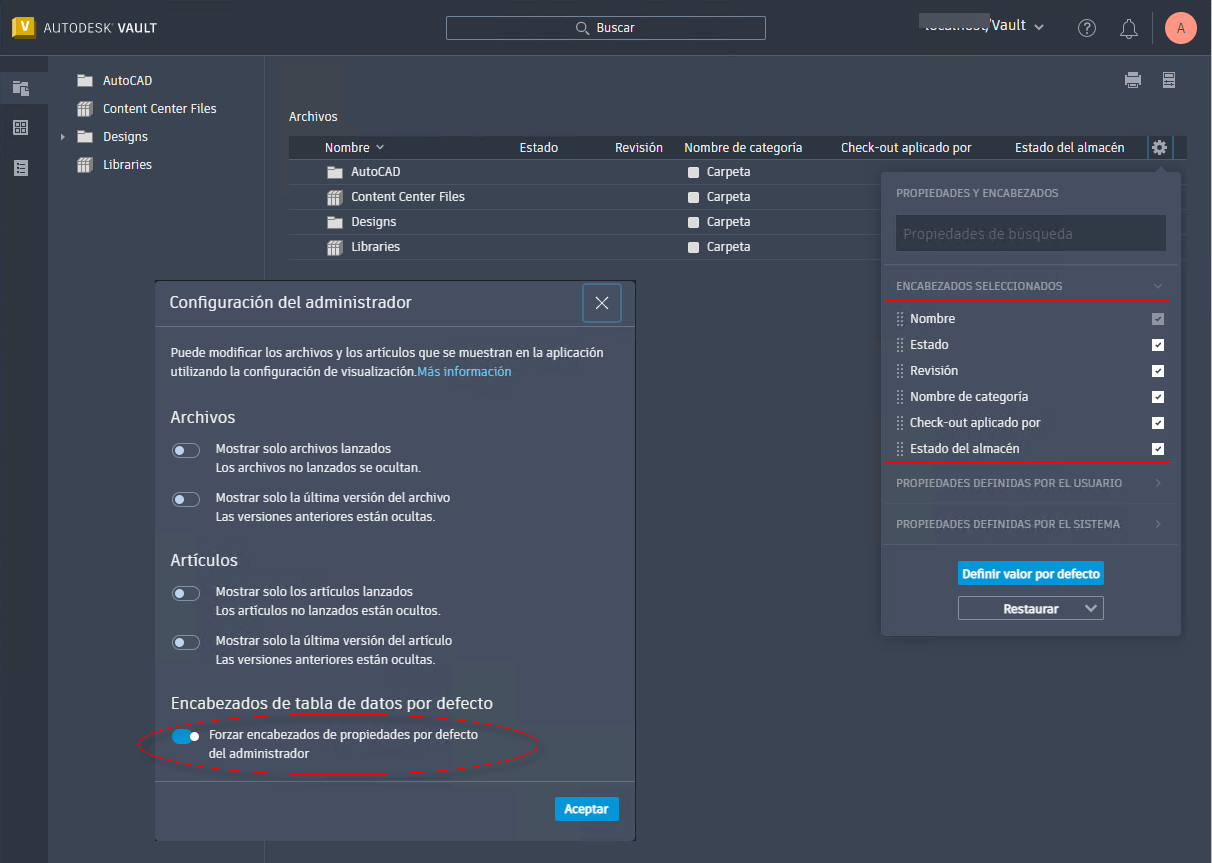The height and width of the screenshot is (863, 1212).
Task: Toggle Mostrar solo la última versión del artículo
Action: click(x=186, y=642)
